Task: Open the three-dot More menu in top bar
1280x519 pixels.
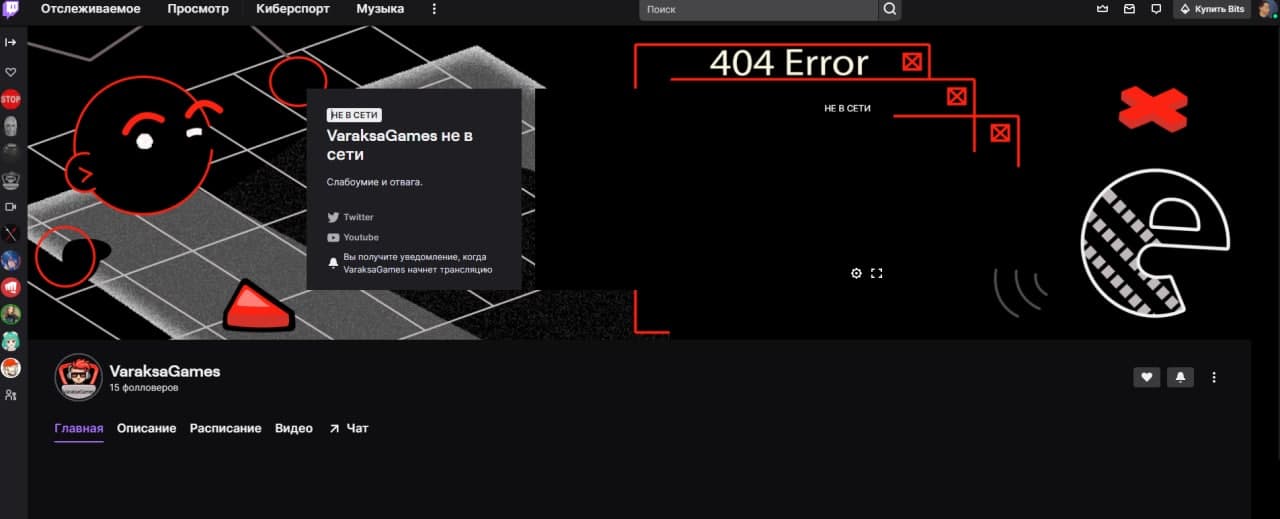Action: coord(434,9)
